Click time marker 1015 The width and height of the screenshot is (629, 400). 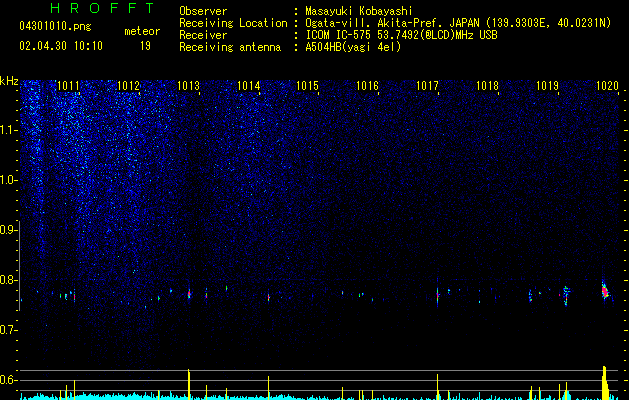pyautogui.click(x=307, y=85)
